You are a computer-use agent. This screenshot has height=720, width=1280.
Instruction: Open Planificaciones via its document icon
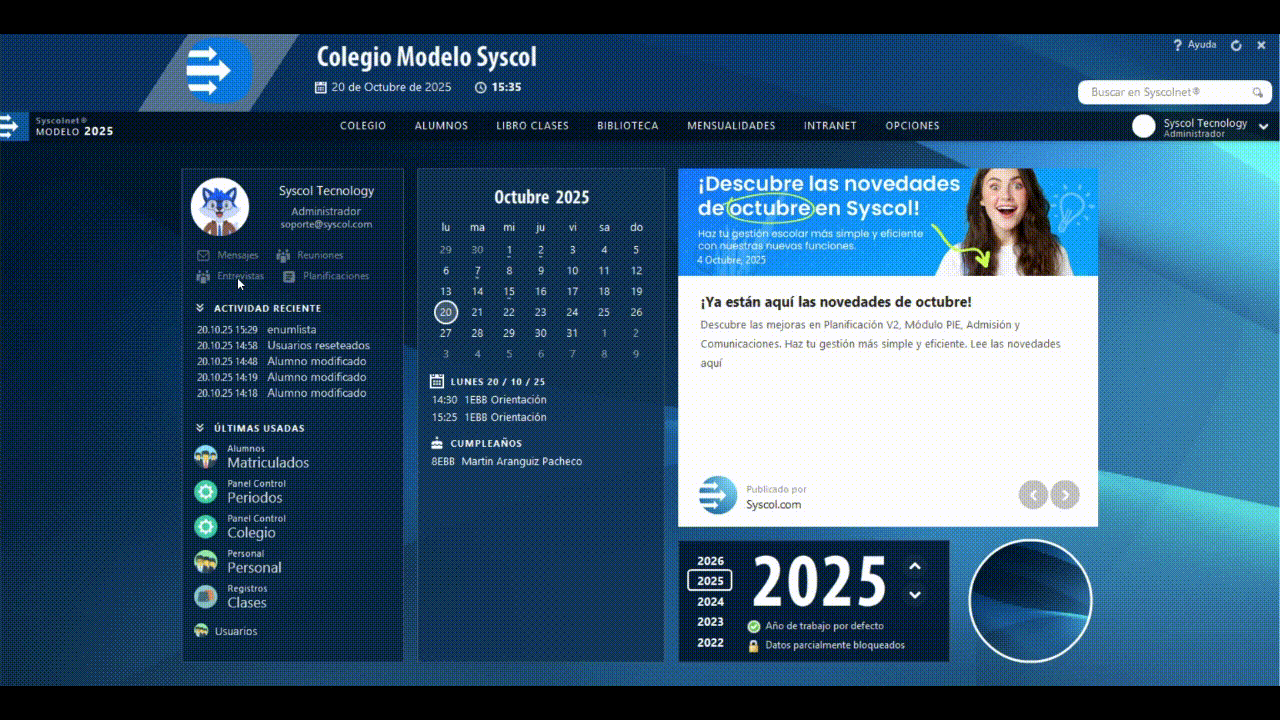tap(289, 276)
